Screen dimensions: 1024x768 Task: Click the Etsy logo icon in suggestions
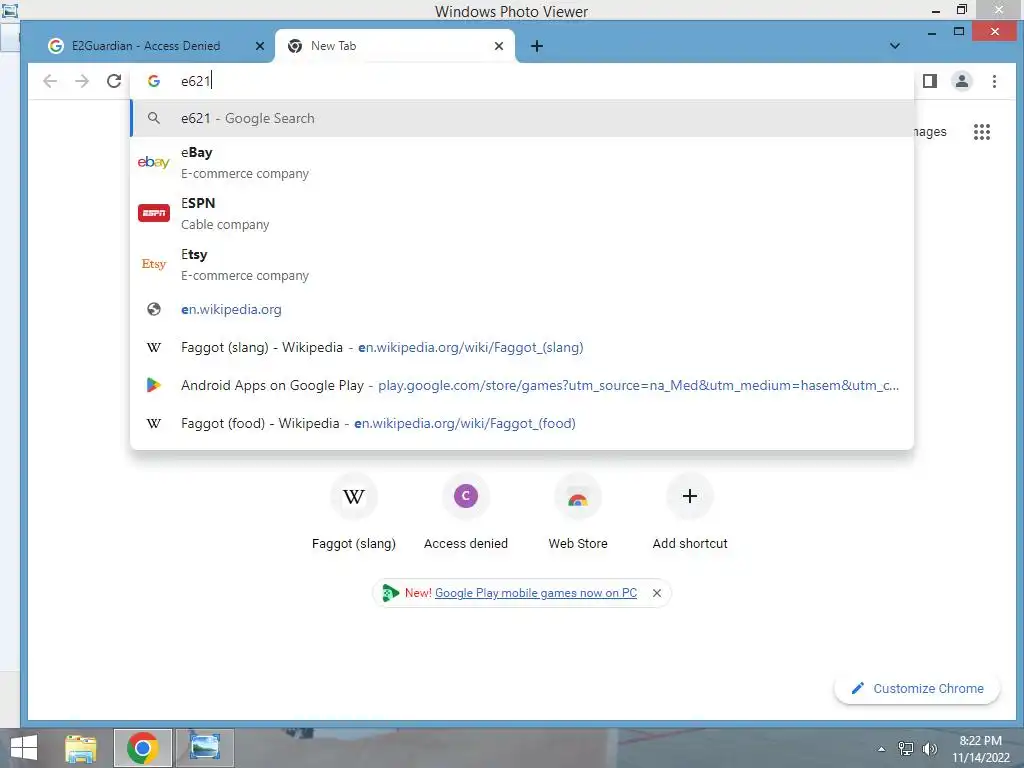(x=154, y=264)
